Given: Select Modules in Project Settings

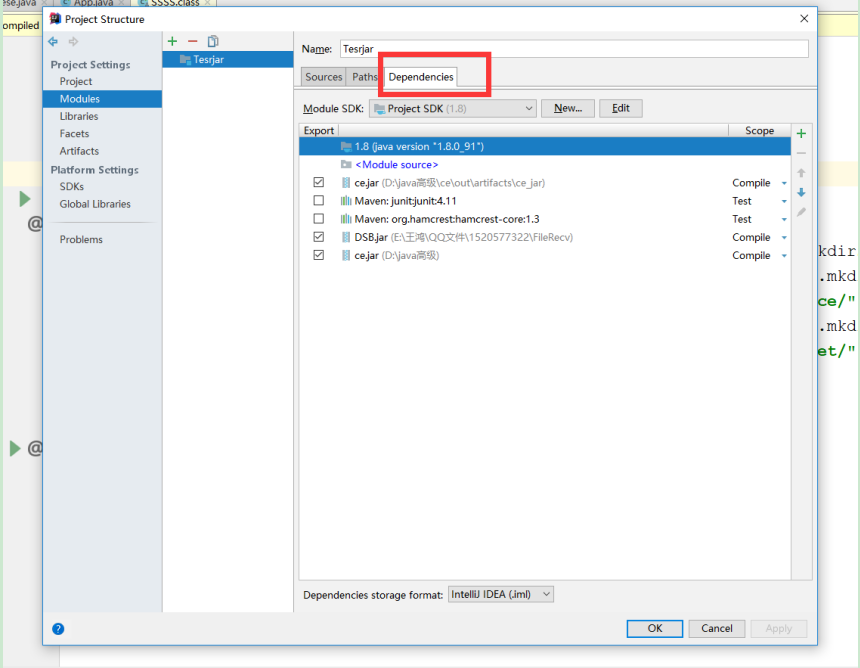Looking at the screenshot, I should pos(102,99).
